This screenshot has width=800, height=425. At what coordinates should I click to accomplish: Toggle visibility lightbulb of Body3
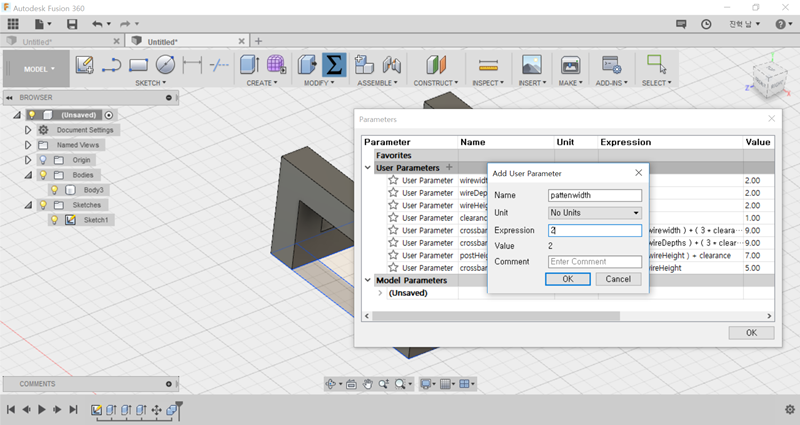[x=53, y=189]
